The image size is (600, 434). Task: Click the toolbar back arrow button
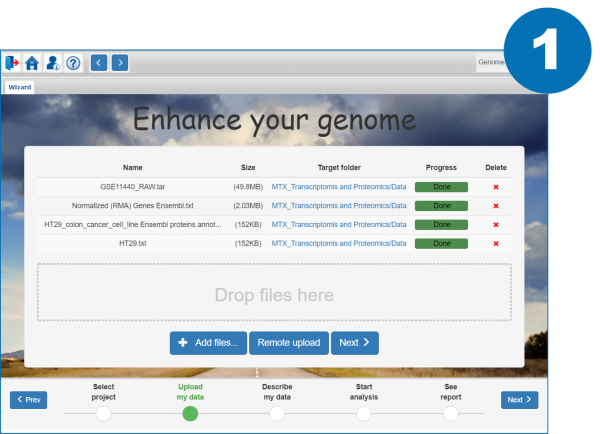coord(99,63)
